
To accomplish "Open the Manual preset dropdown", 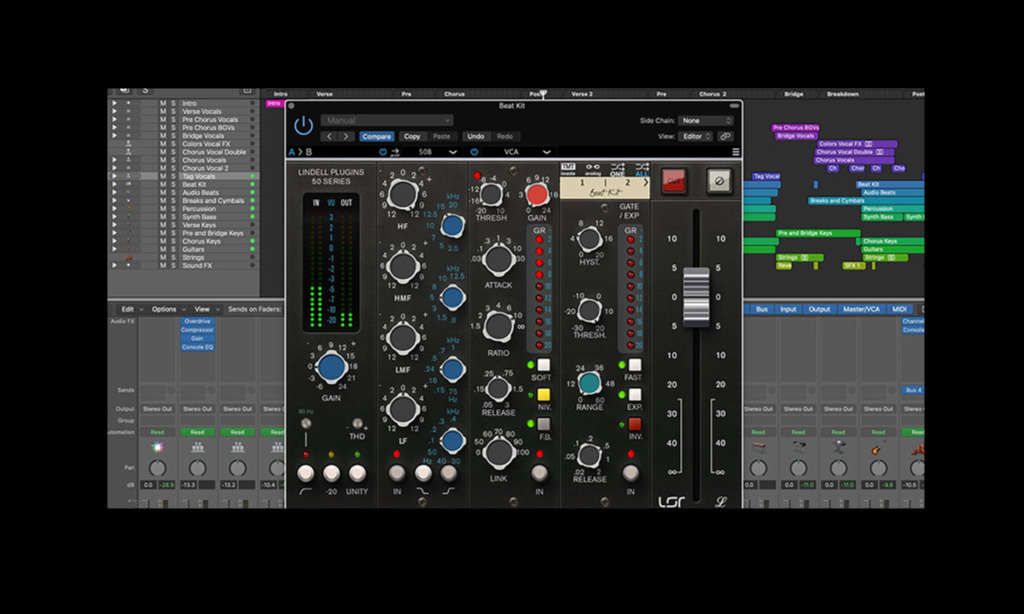I will 387,120.
